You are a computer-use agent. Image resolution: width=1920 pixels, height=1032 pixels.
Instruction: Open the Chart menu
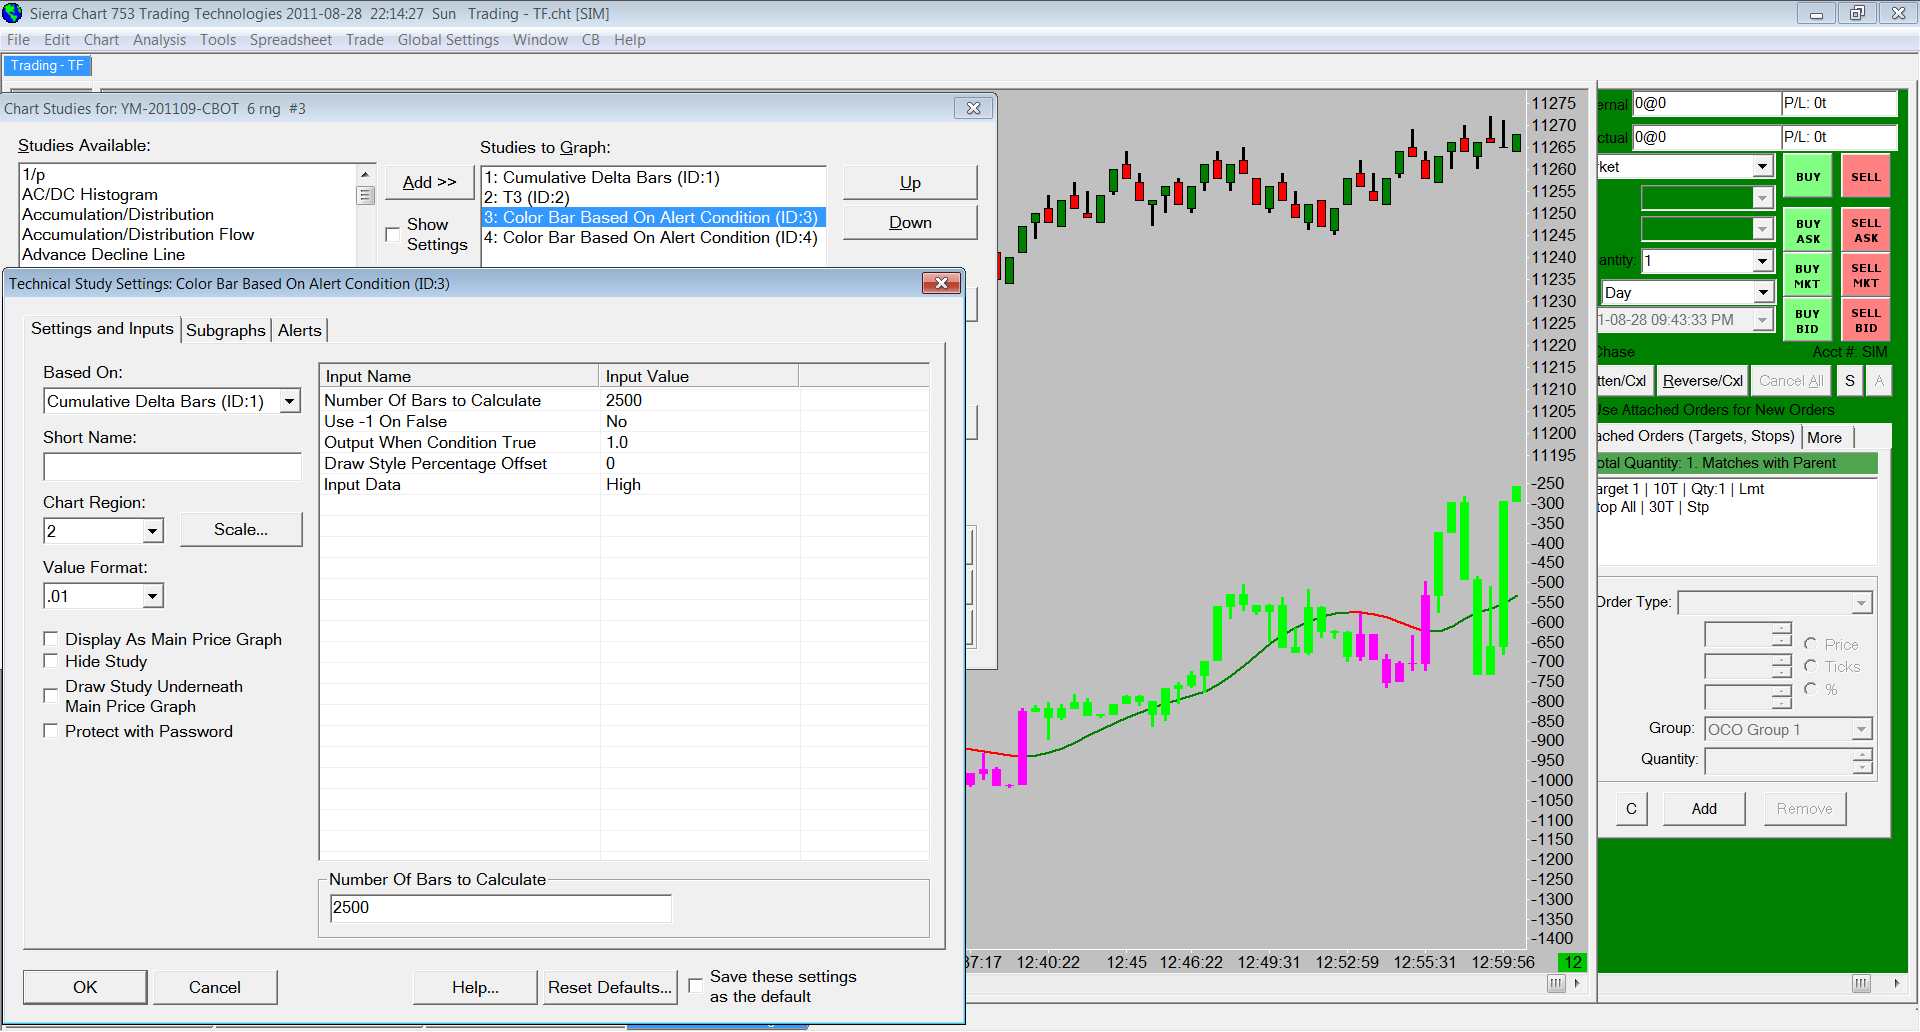pos(101,40)
